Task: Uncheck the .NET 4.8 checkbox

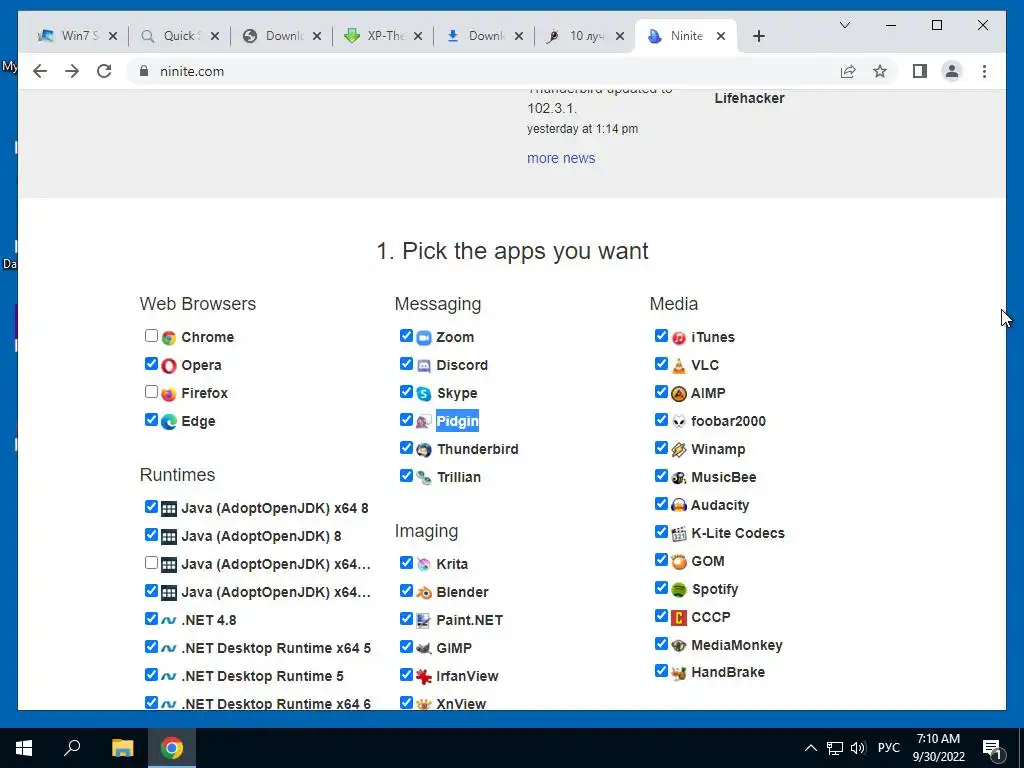Action: [151, 619]
